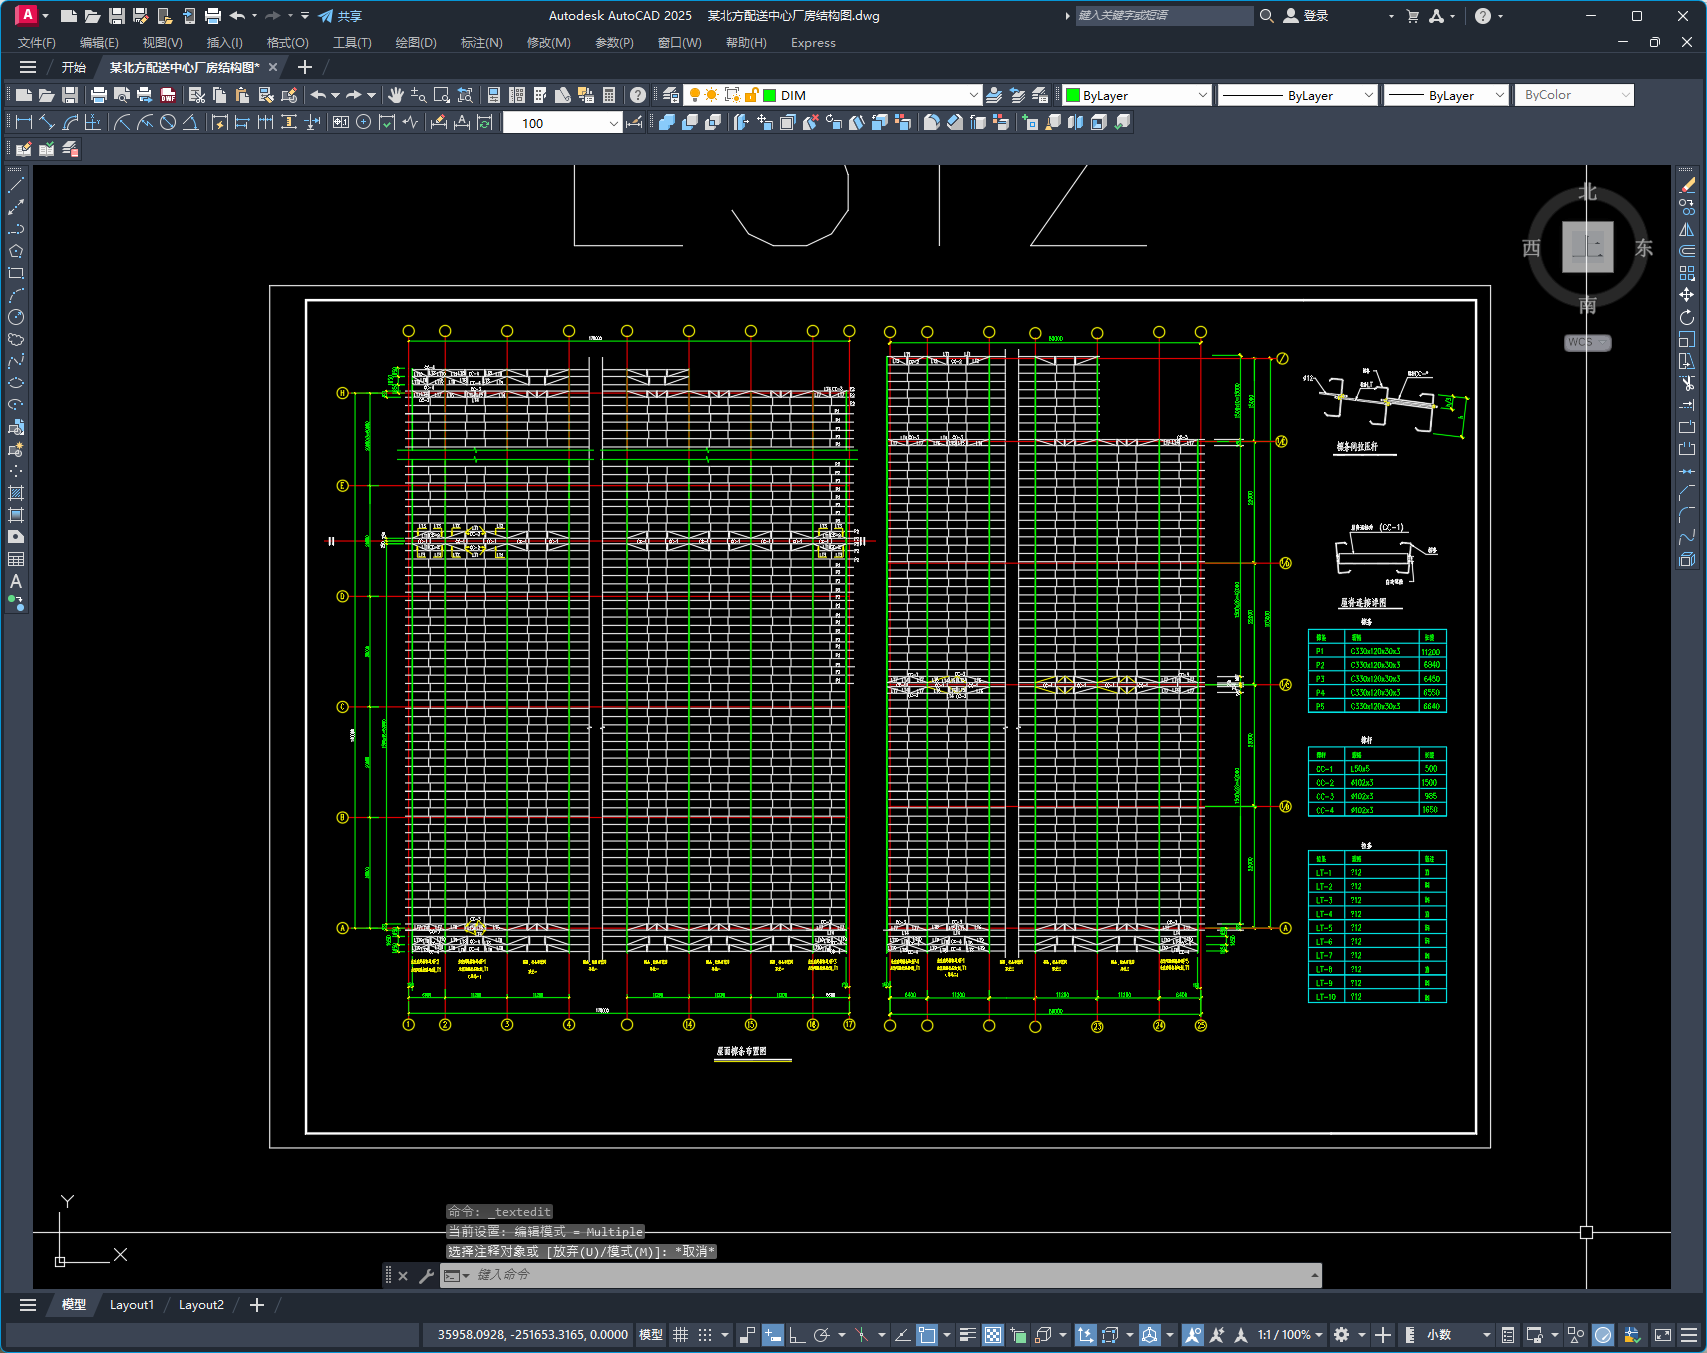The image size is (1707, 1353).
Task: Click the Cut (scissors) icon
Action: [197, 95]
